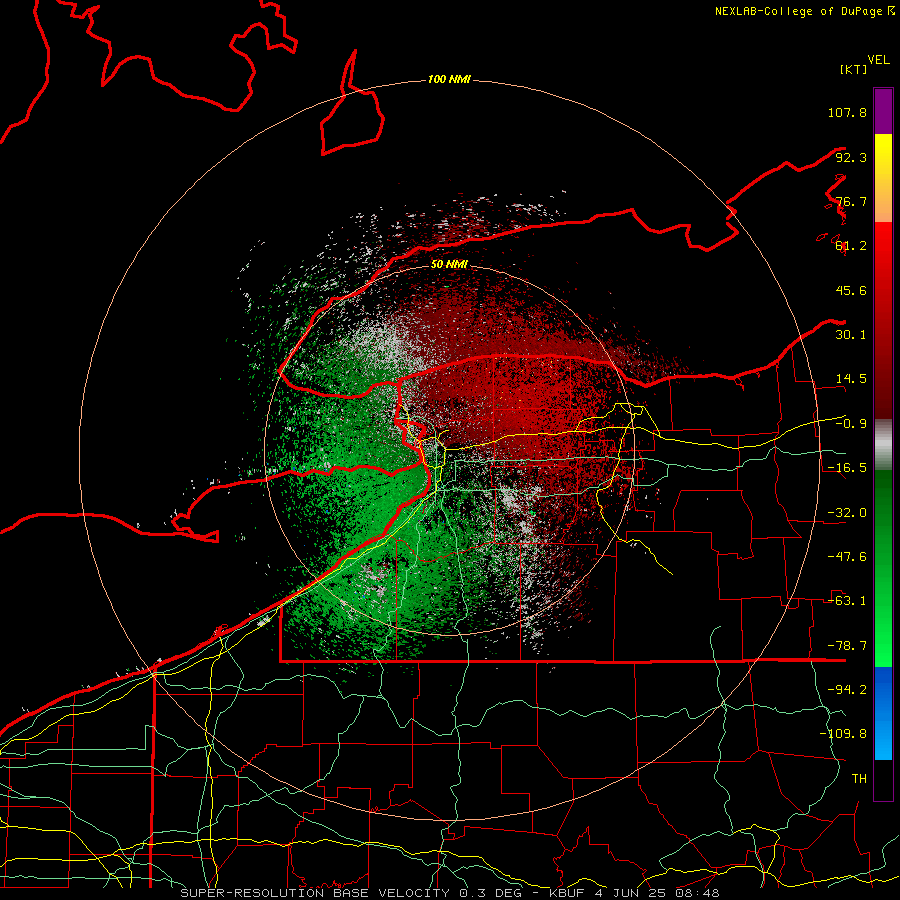Select the -109.8 legend value
Image resolution: width=900 pixels, height=900 pixels.
pos(843,734)
